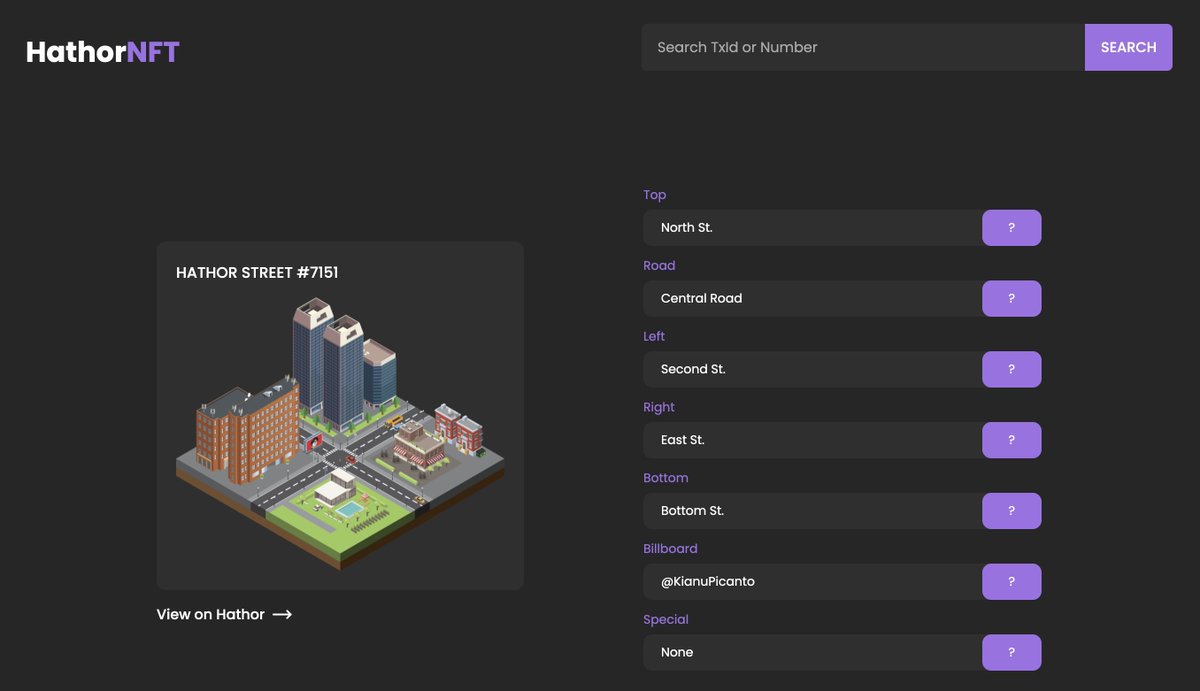1200x691 pixels.
Task: Select the Central Road value field
Action: pyautogui.click(x=812, y=299)
